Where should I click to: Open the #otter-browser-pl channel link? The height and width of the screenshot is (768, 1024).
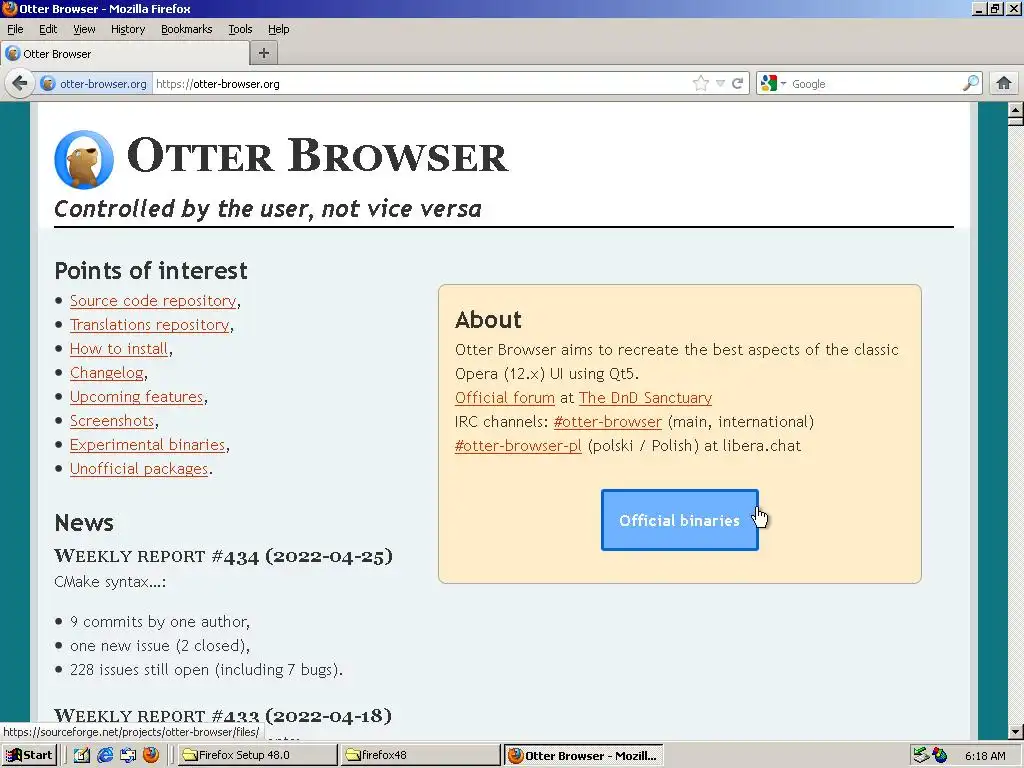pyautogui.click(x=518, y=446)
